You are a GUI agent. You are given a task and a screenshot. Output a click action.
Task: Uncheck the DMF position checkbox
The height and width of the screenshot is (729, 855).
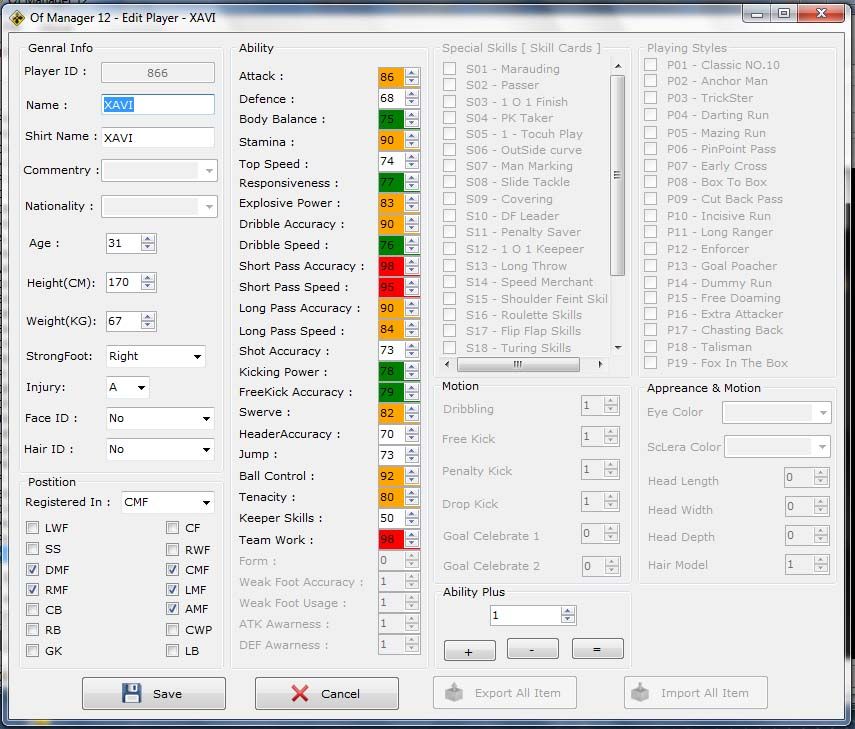click(x=33, y=570)
